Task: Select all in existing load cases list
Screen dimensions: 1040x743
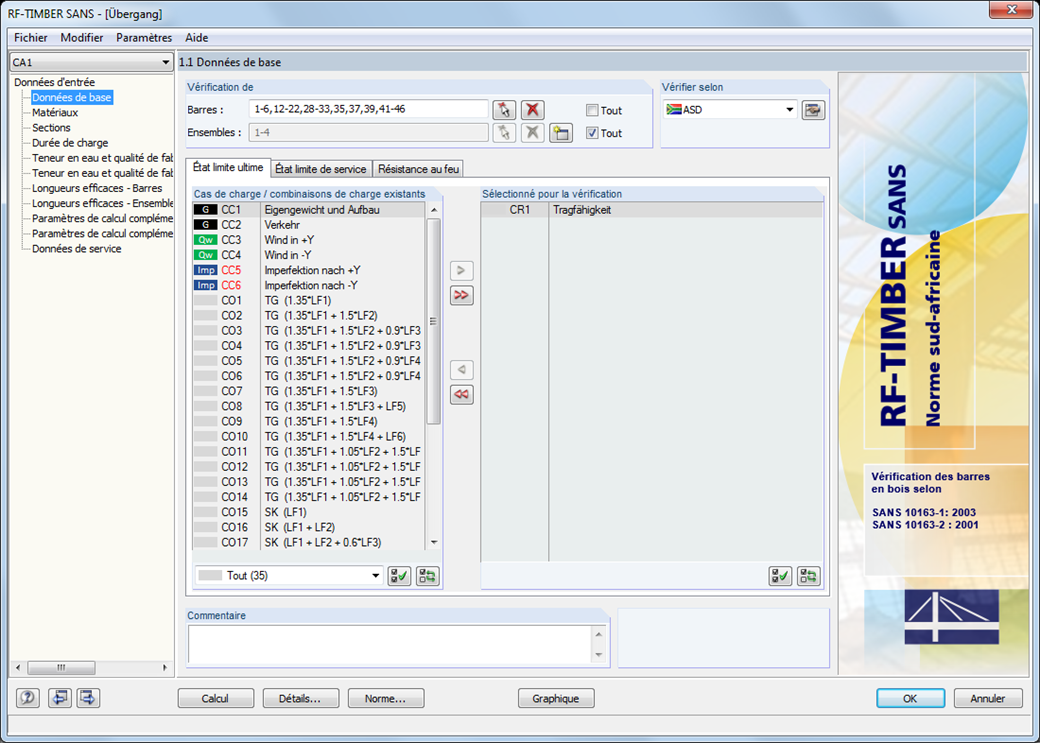Action: pyautogui.click(x=399, y=576)
